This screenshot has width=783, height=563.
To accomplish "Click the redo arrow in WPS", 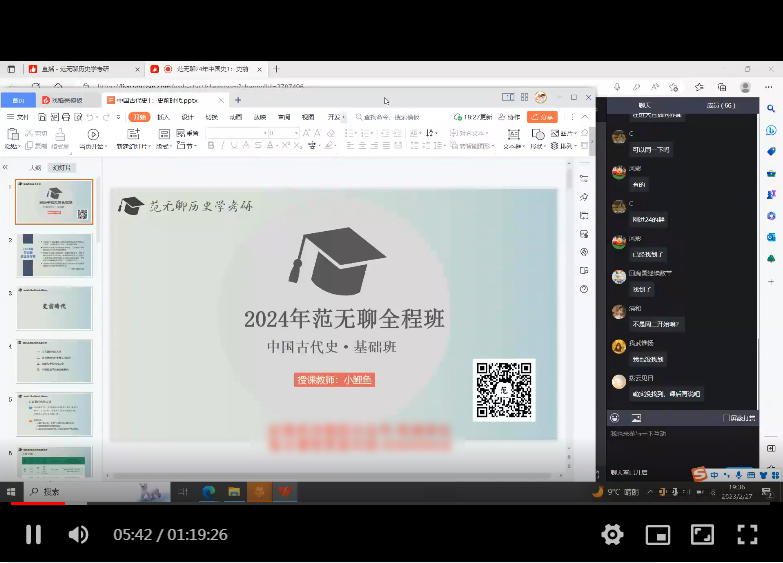I will [x=106, y=117].
